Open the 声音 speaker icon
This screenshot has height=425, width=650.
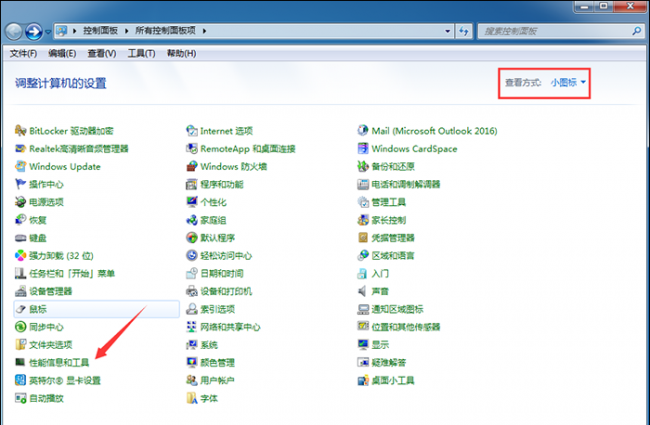(x=363, y=291)
